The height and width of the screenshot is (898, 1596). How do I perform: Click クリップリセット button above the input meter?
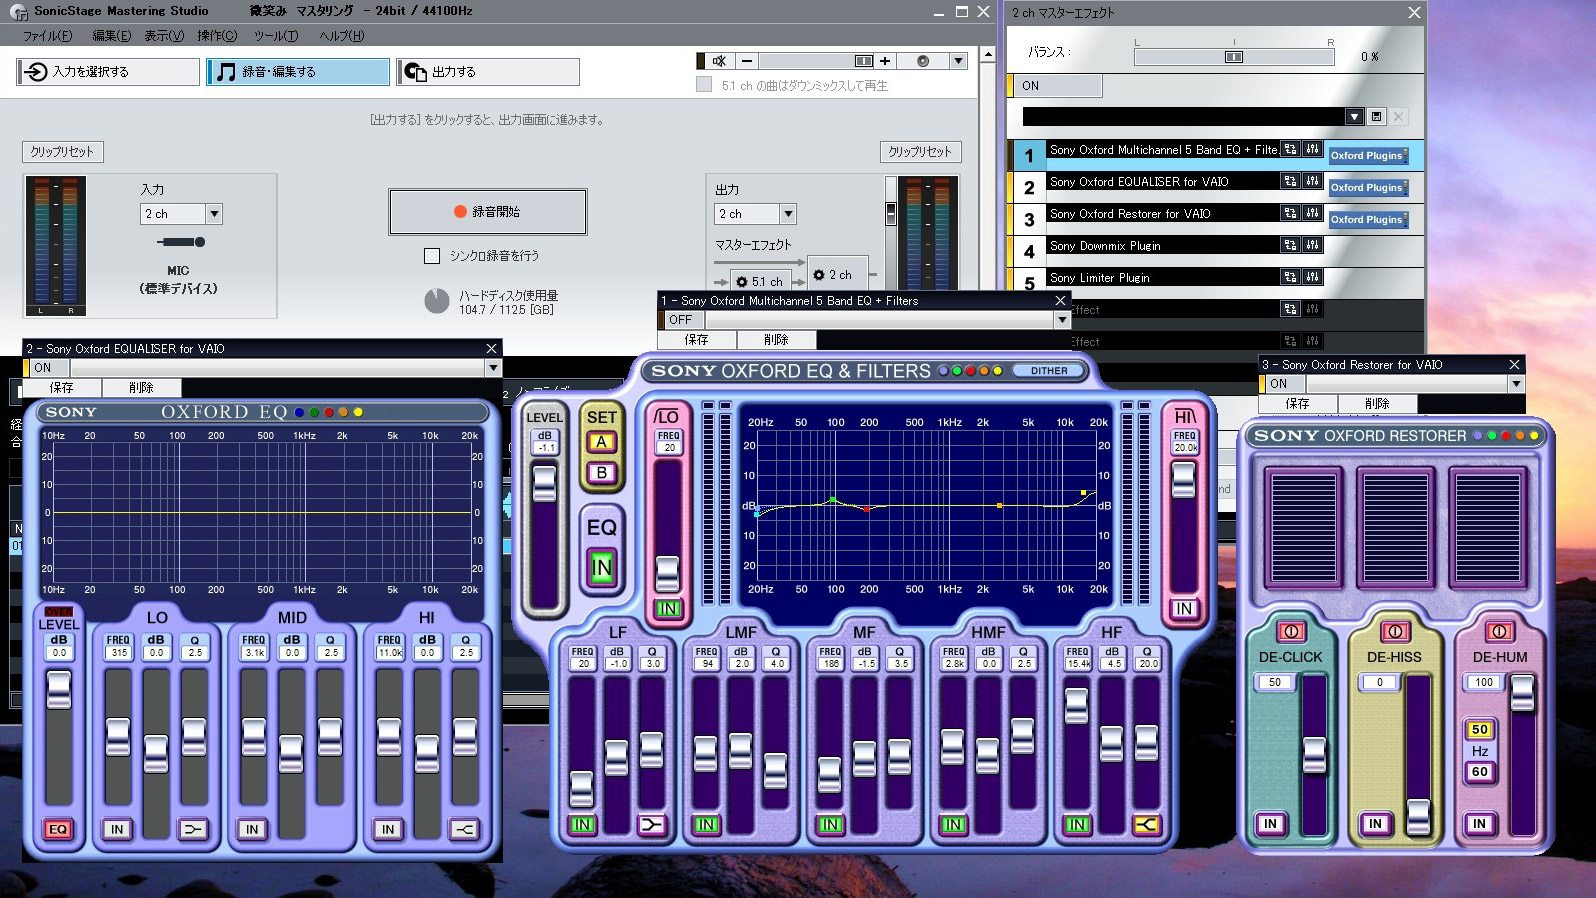(x=62, y=152)
